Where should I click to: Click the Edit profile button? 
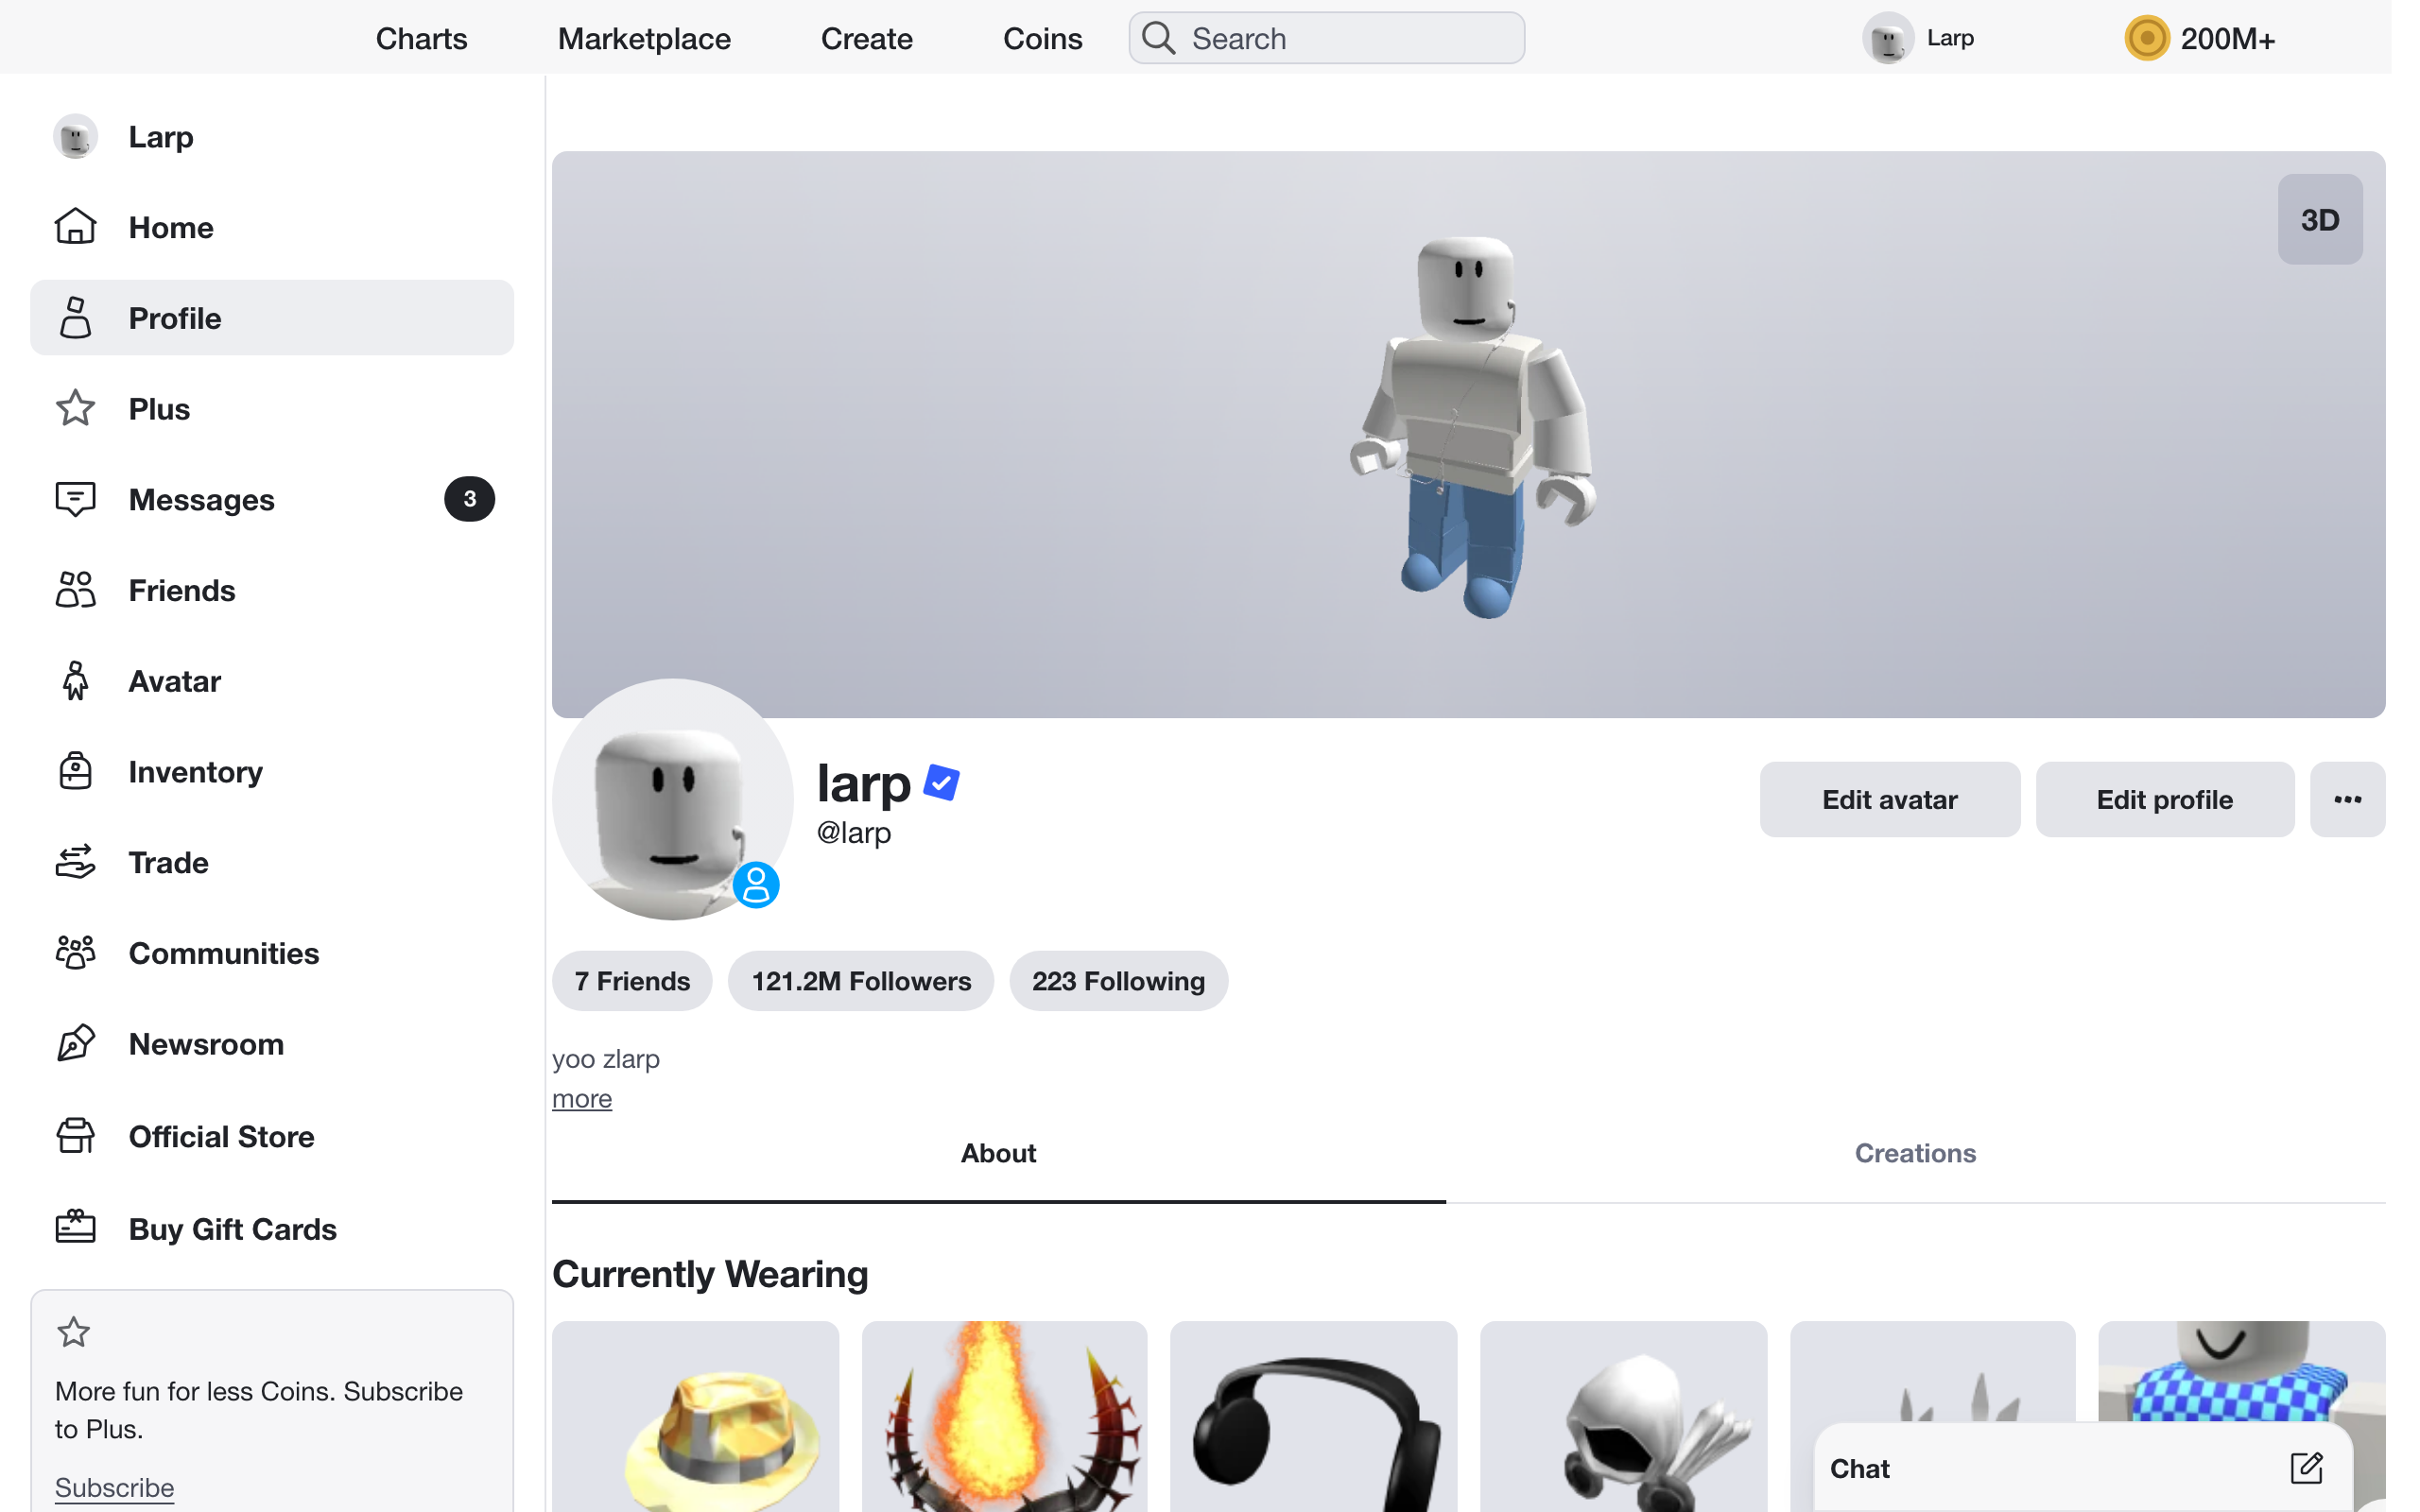point(2165,799)
